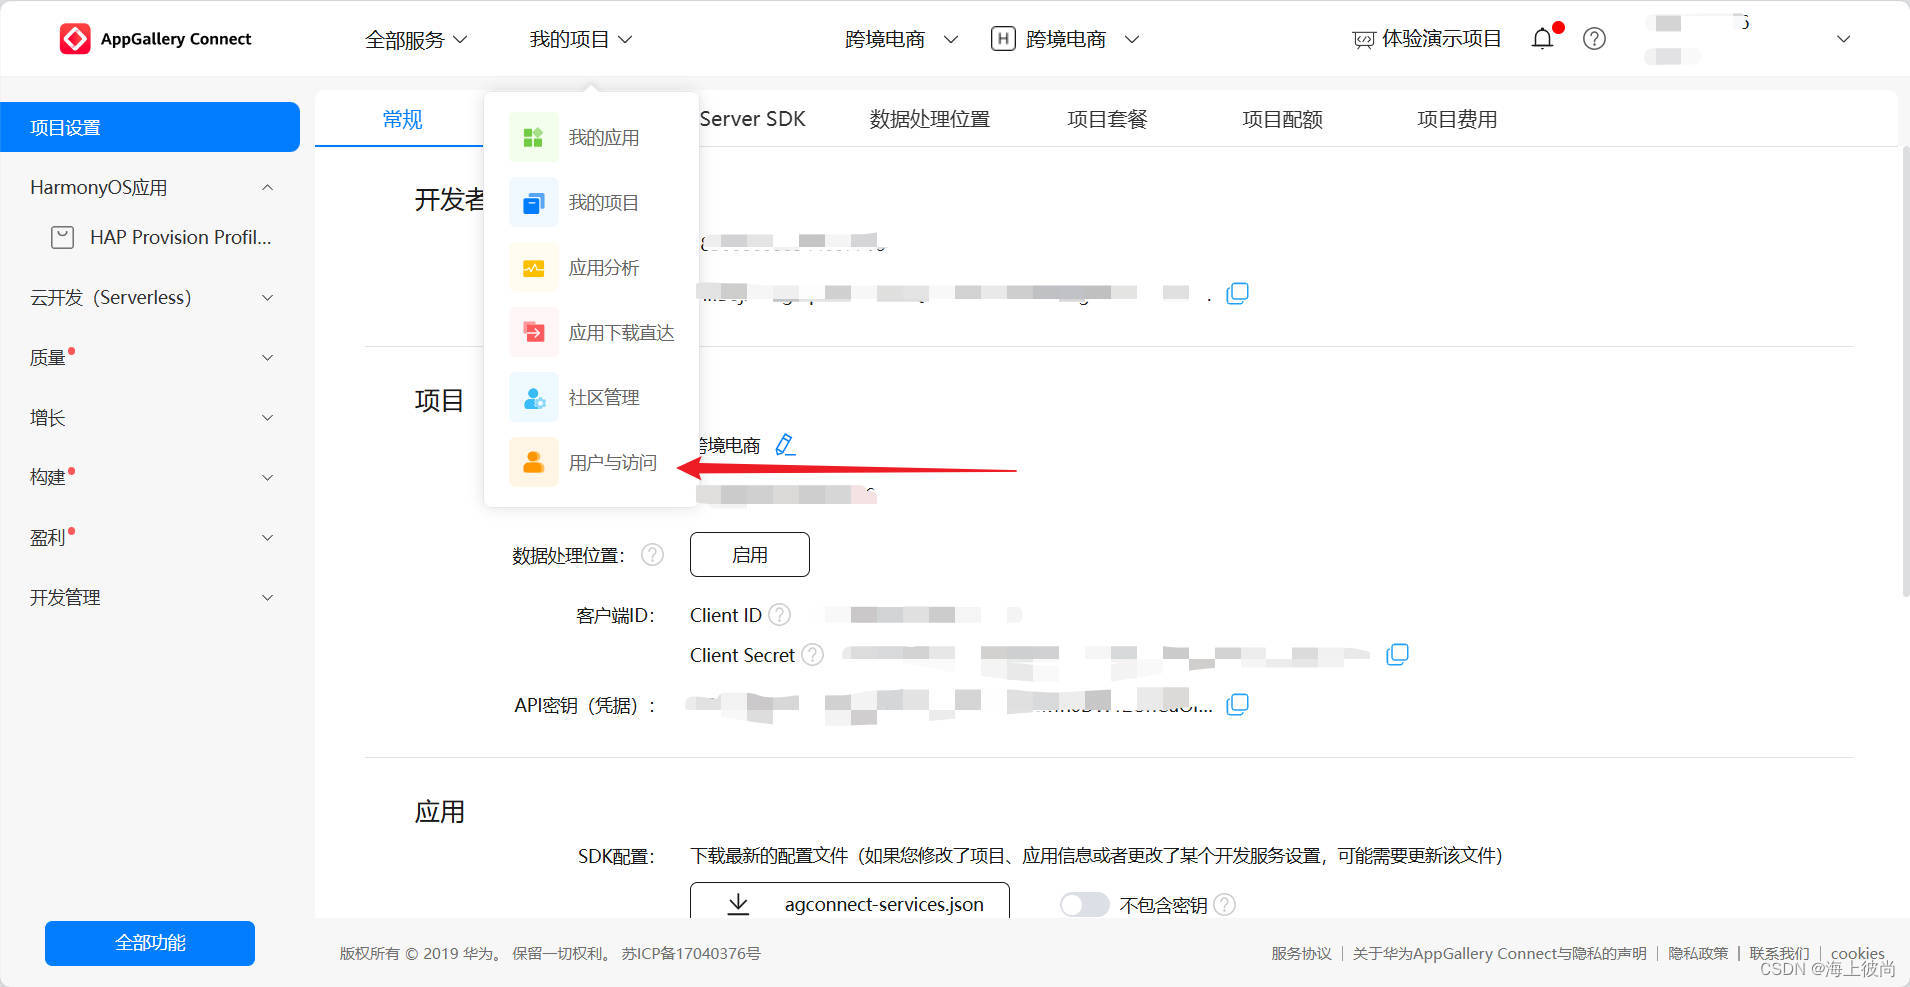Click the 用户与访问 orange user icon
1910x987 pixels.
pos(534,462)
